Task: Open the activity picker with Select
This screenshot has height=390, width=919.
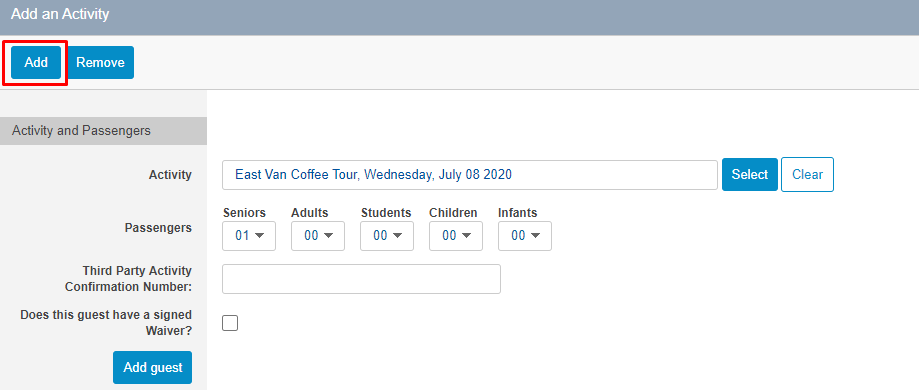Action: (x=750, y=175)
